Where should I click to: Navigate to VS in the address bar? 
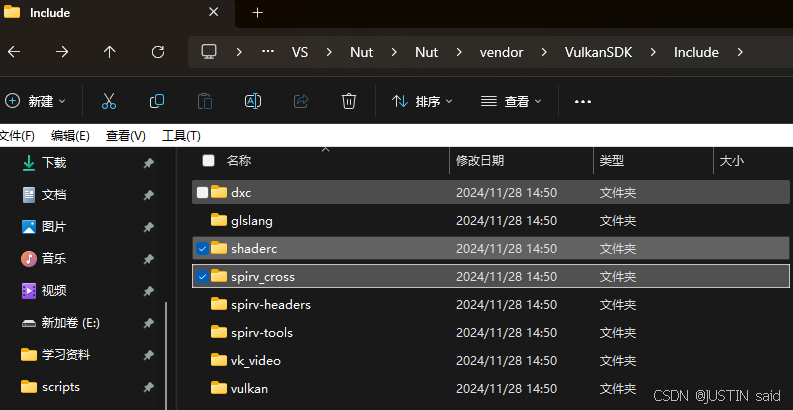coord(300,52)
